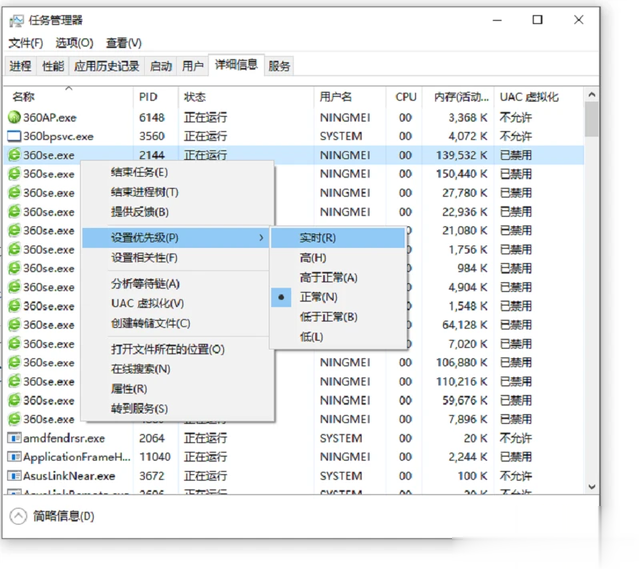Select the 正常(N) priority radio option
The image size is (640, 575).
(x=338, y=297)
